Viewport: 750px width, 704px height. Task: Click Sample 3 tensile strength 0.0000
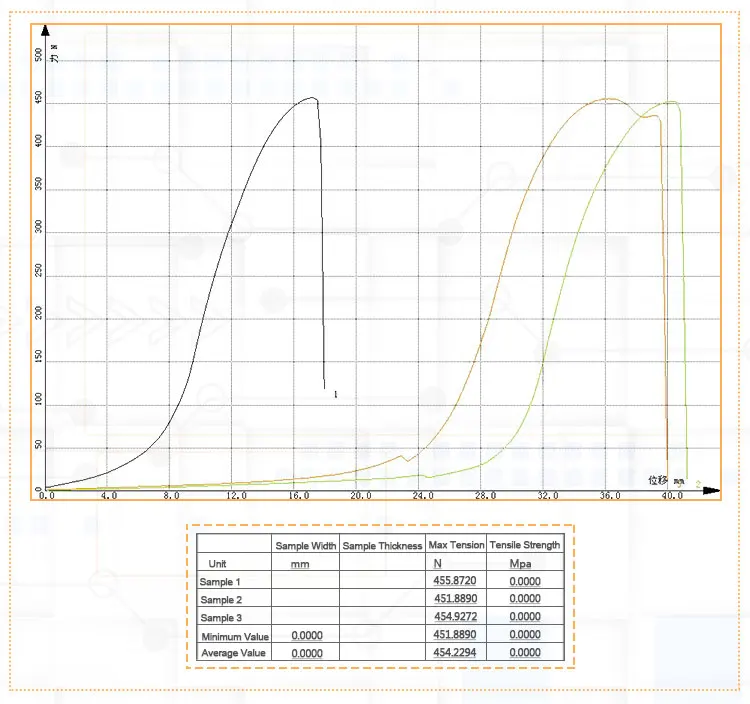[x=525, y=616]
